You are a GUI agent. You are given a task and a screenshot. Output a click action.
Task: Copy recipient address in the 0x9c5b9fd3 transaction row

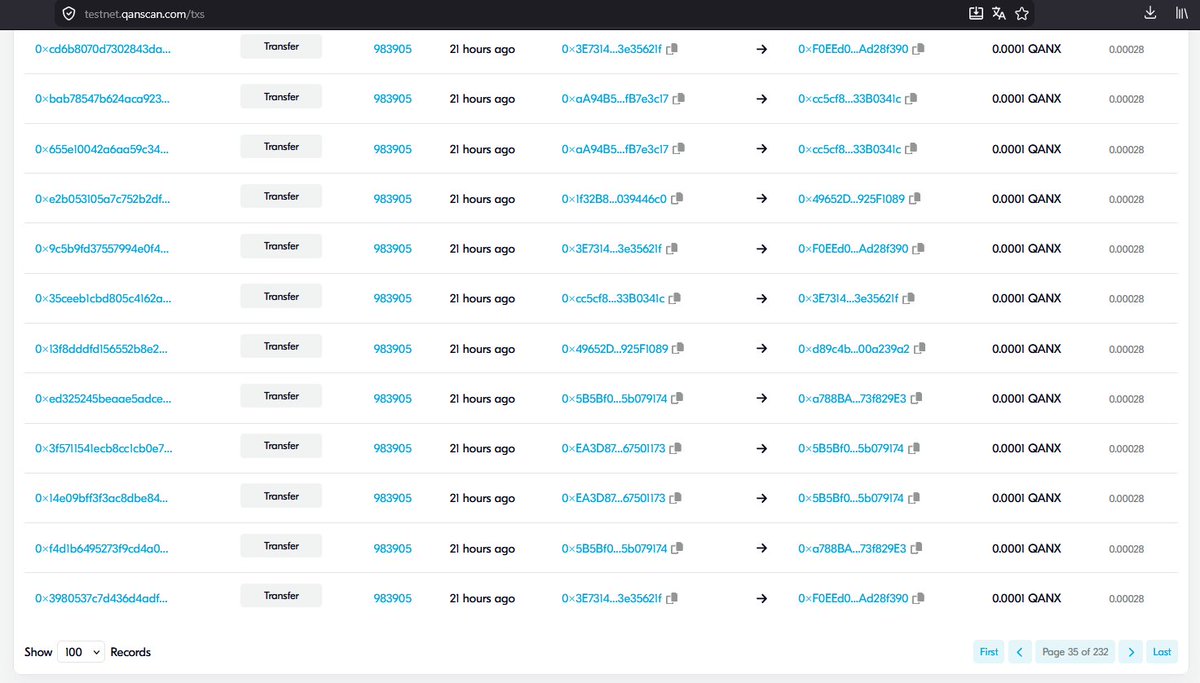click(918, 248)
